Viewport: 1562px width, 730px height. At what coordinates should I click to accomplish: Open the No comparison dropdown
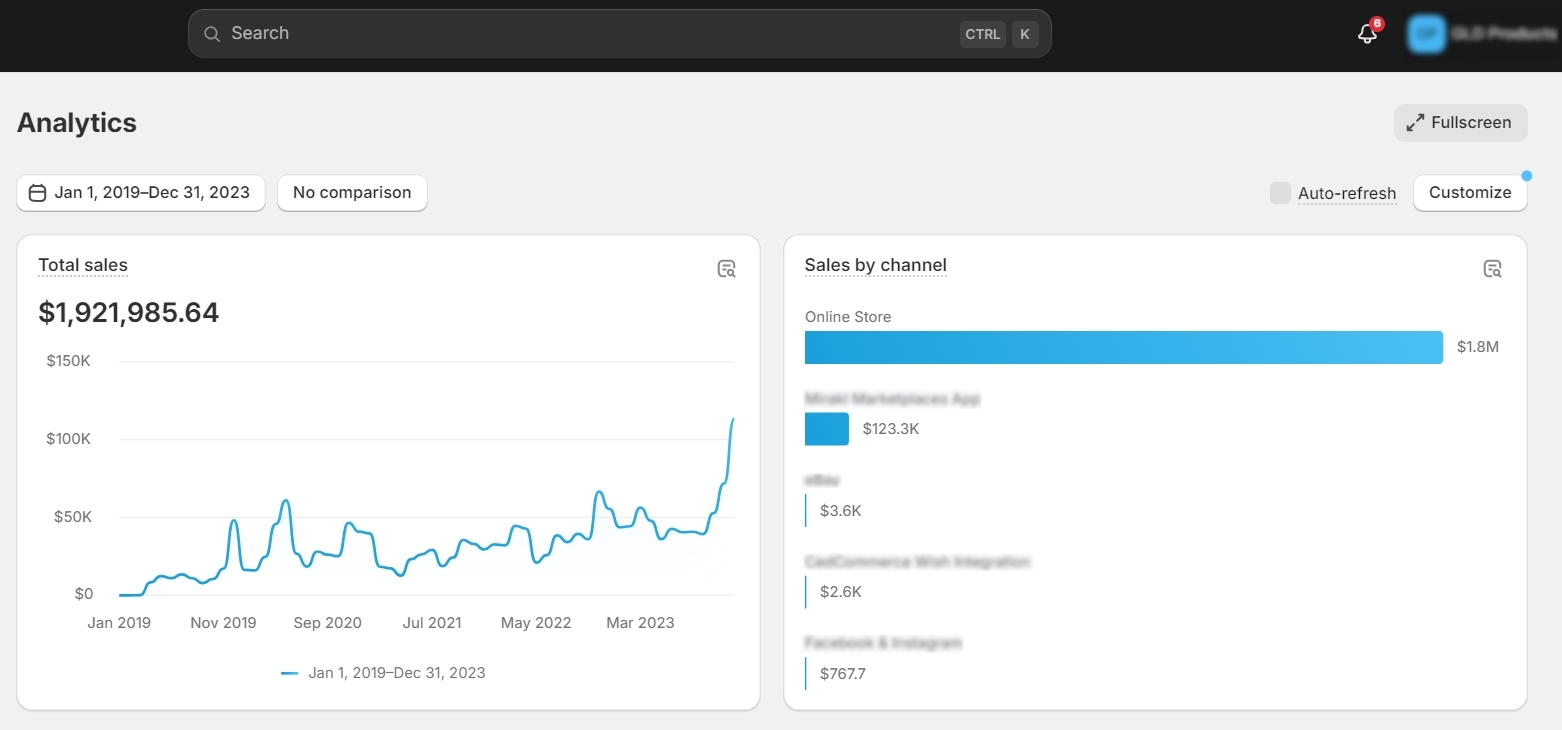click(x=352, y=193)
